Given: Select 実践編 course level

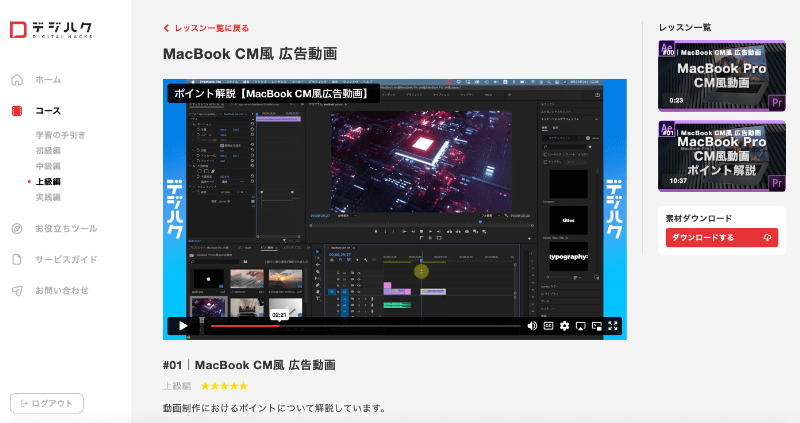Looking at the screenshot, I should [x=48, y=197].
